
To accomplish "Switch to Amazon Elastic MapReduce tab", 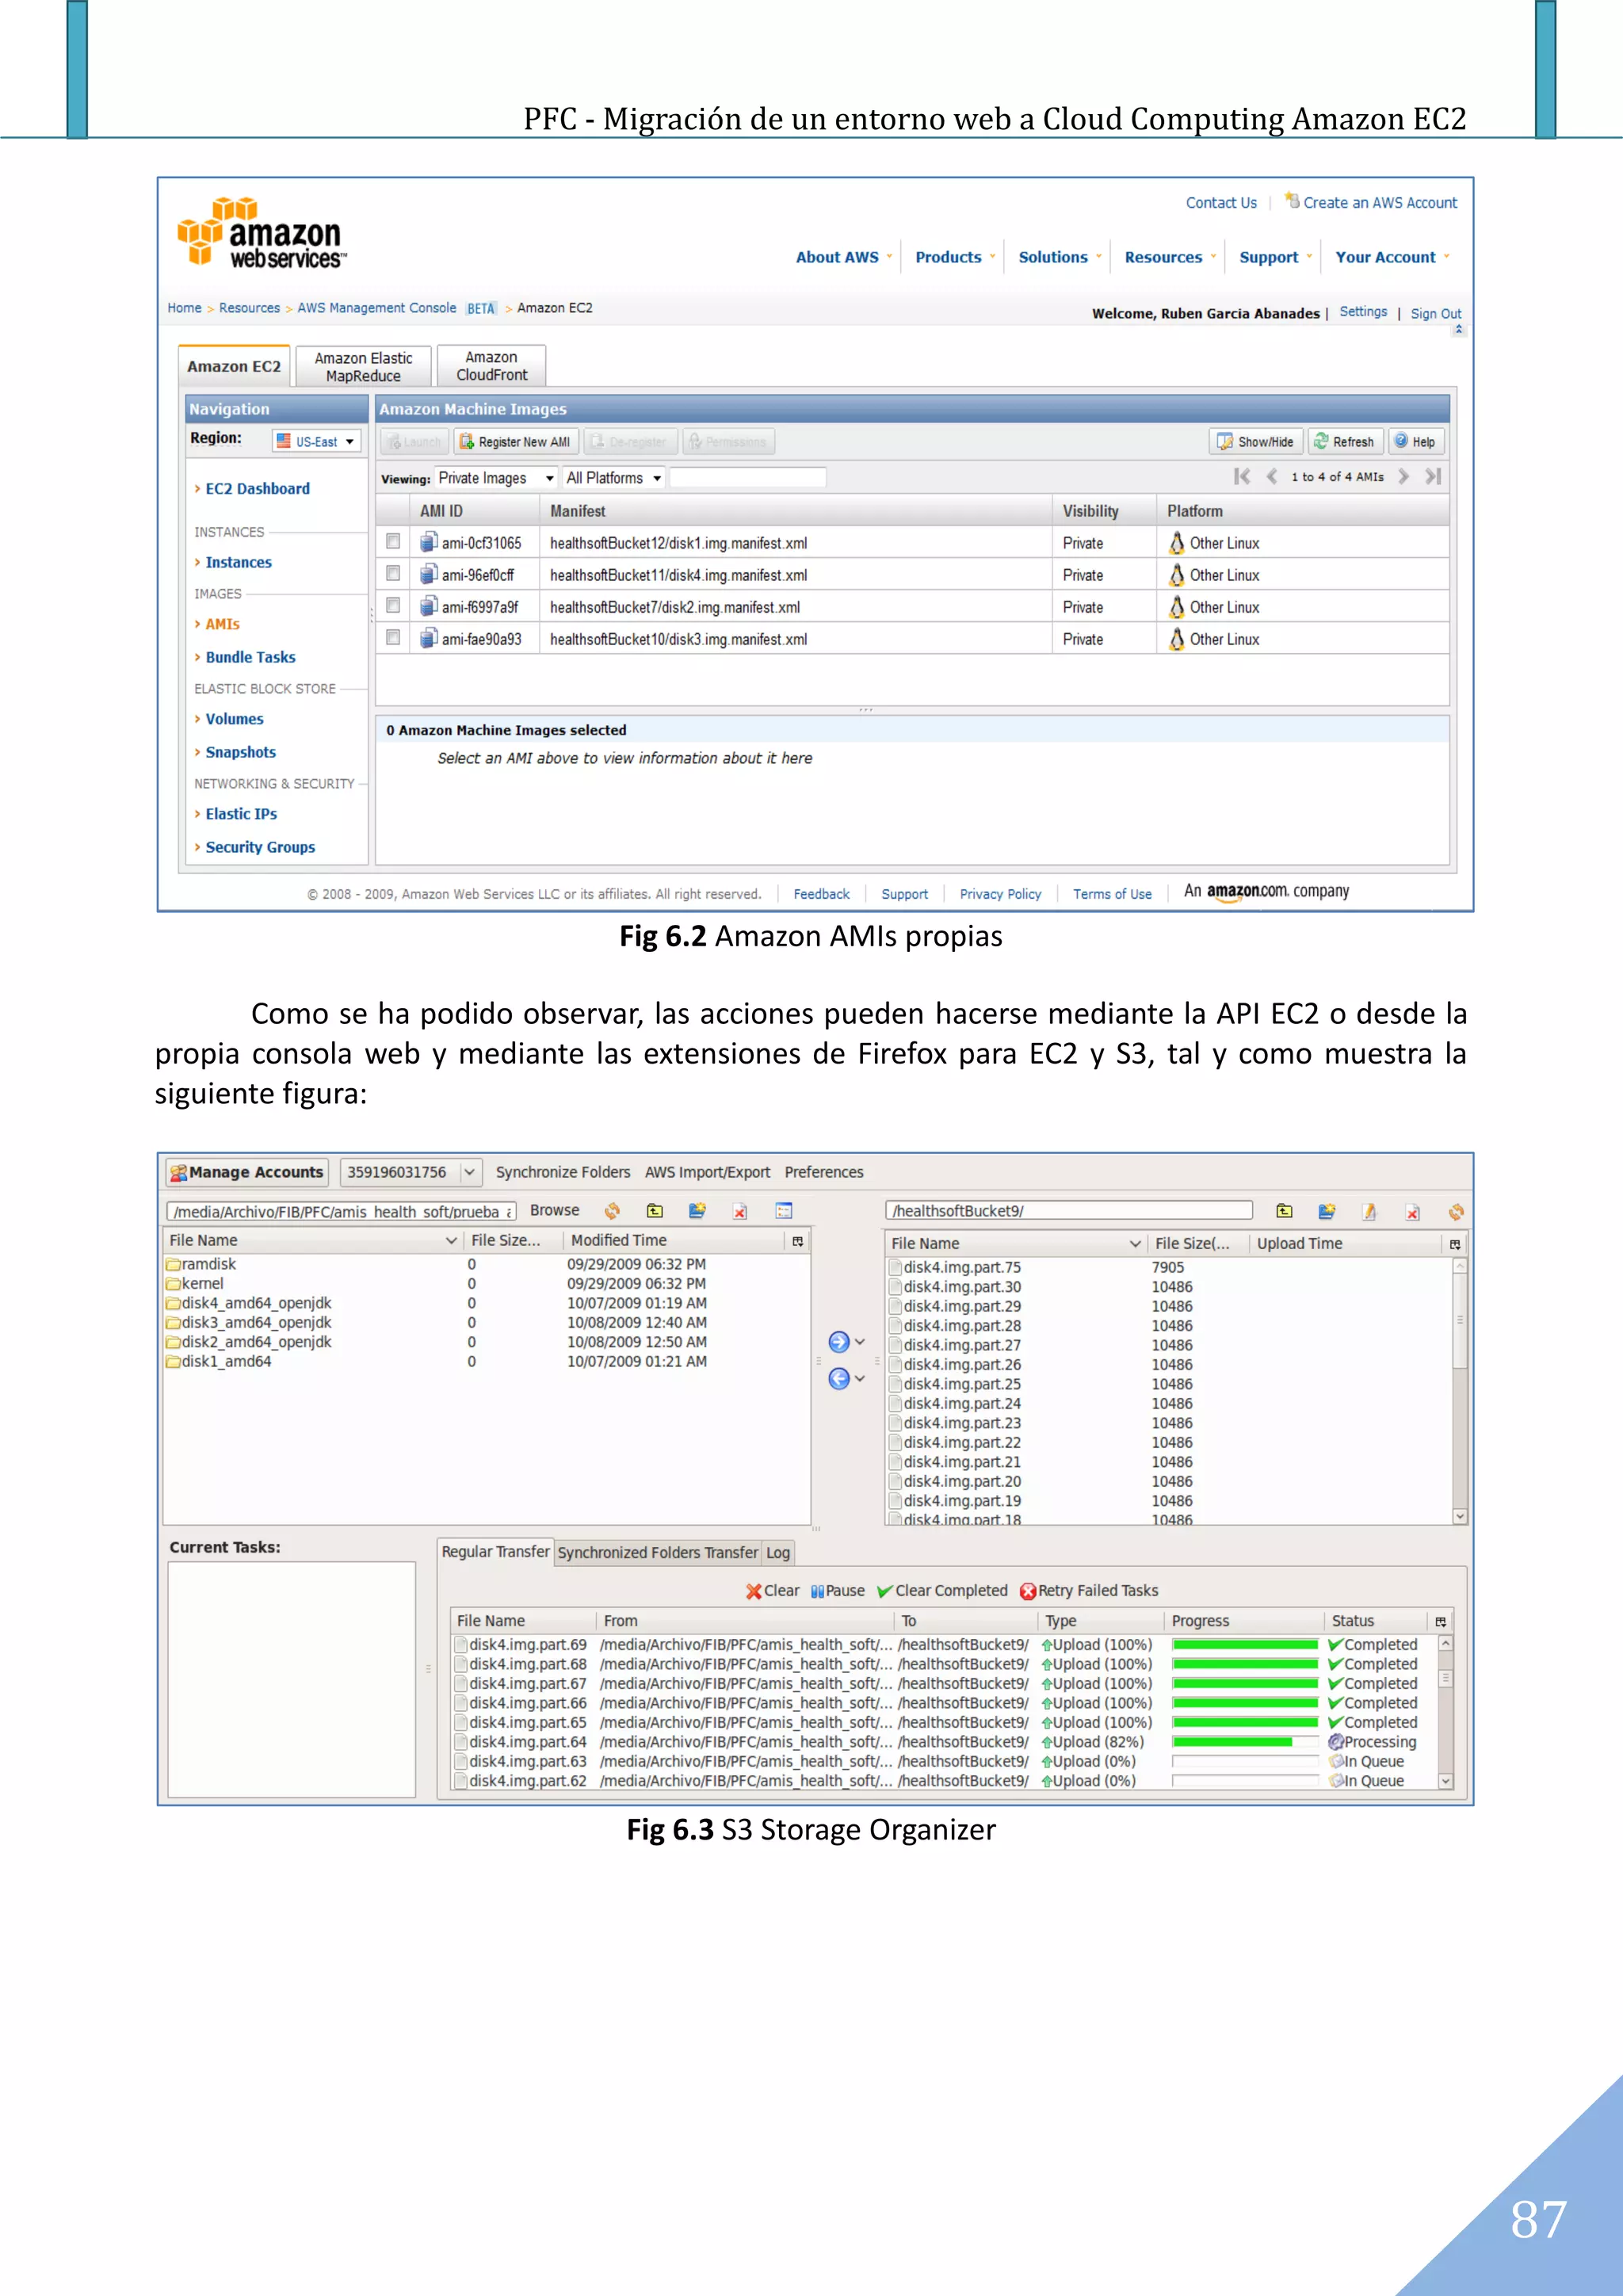I will [363, 367].
